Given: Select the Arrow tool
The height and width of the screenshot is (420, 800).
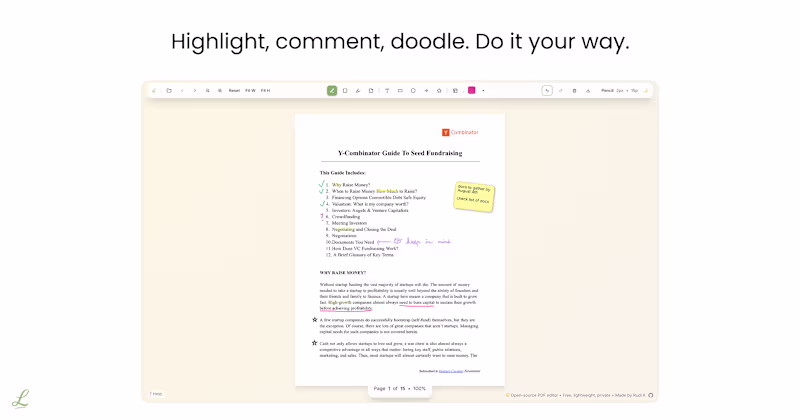Looking at the screenshot, I should point(426,90).
